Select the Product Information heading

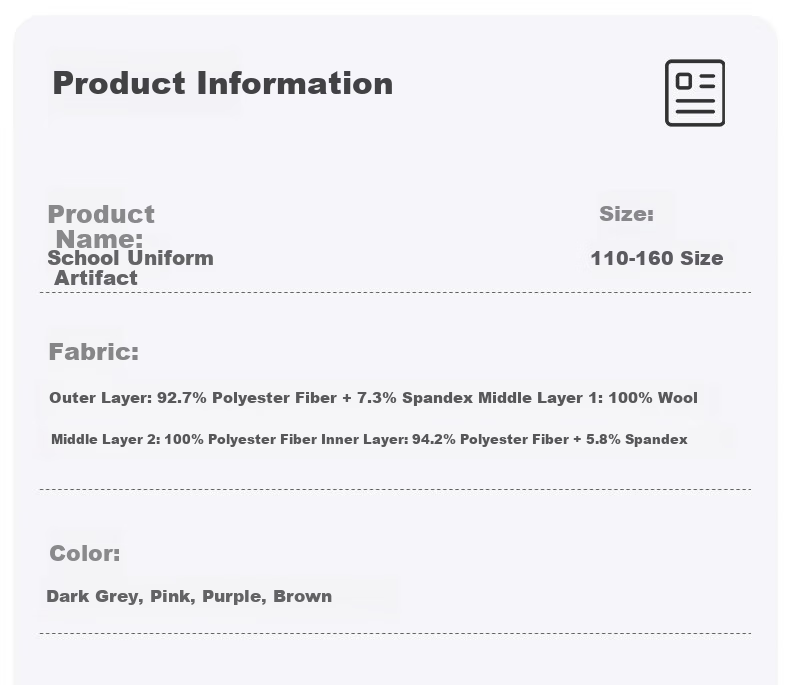coord(223,83)
